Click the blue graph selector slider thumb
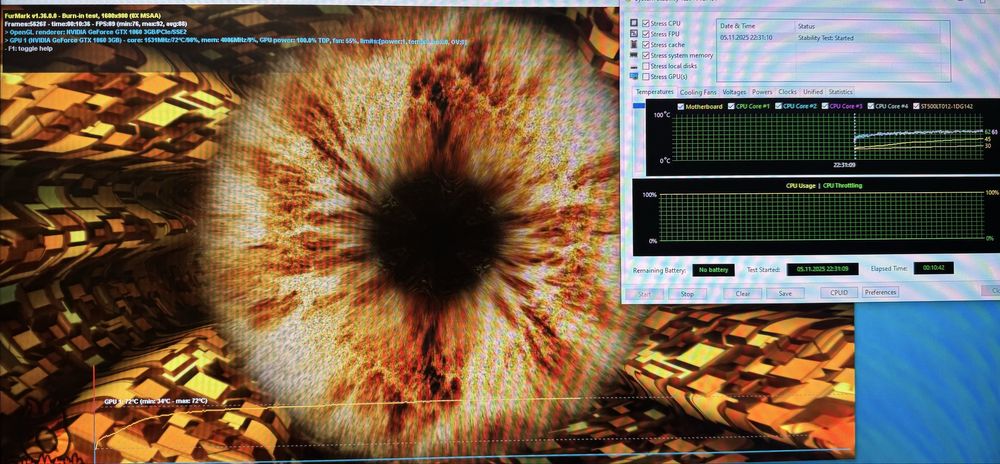 tap(640, 106)
